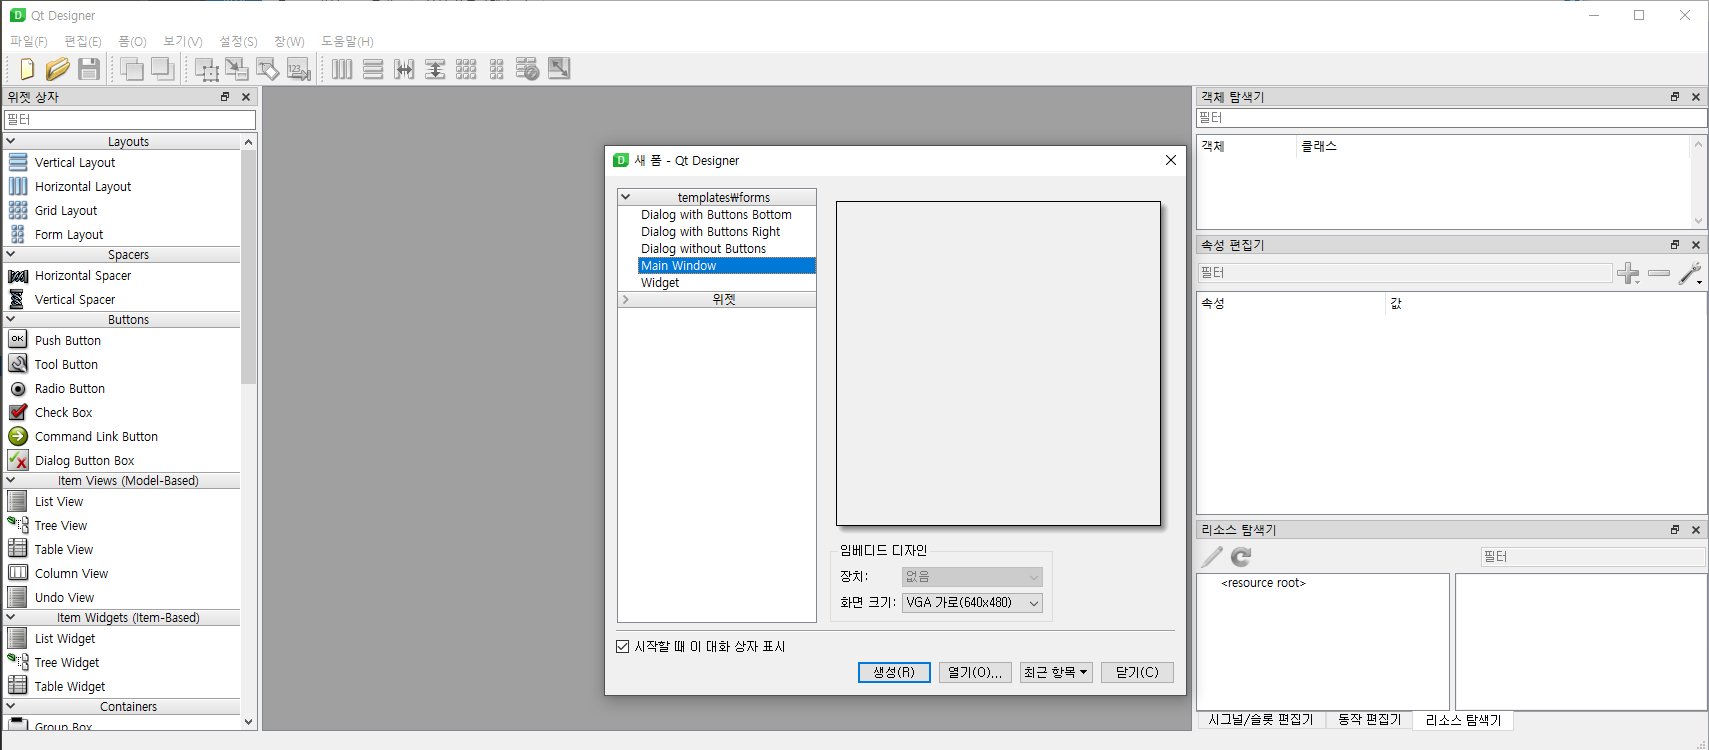Switch to the 동작 편집기 tab
This screenshot has width=1709, height=750.
tap(1370, 720)
